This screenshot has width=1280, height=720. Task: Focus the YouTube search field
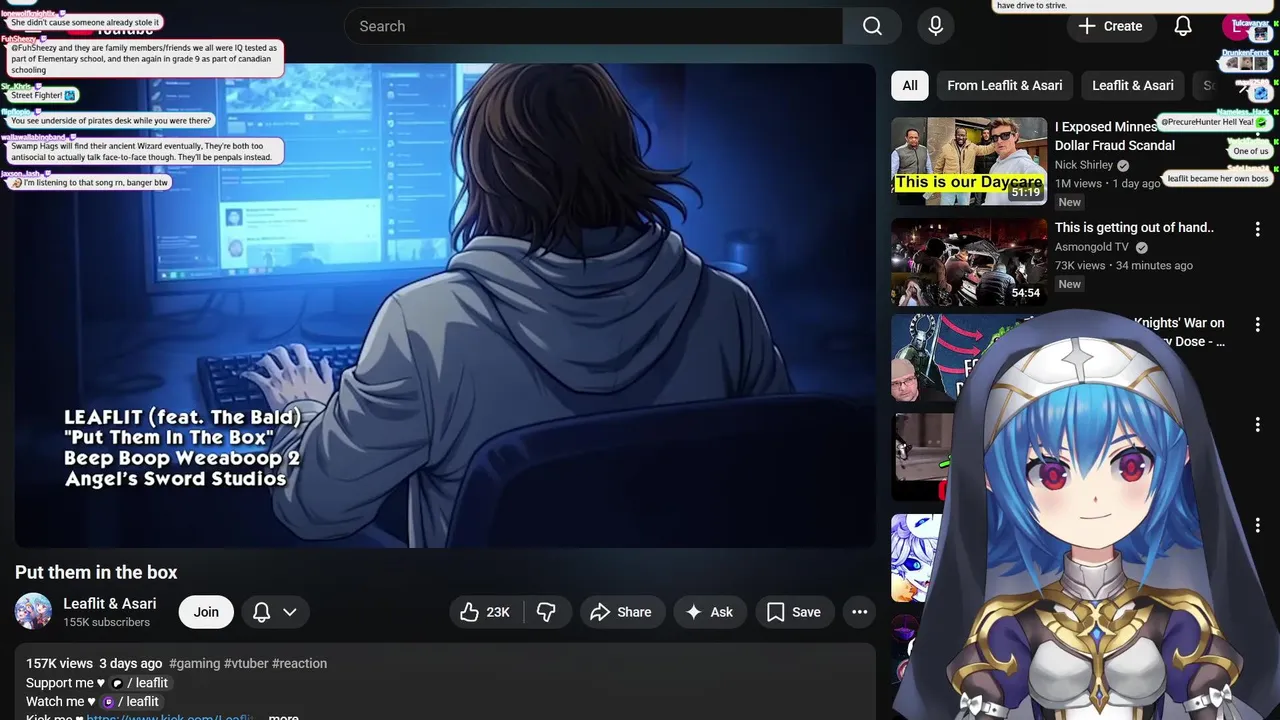click(x=593, y=26)
